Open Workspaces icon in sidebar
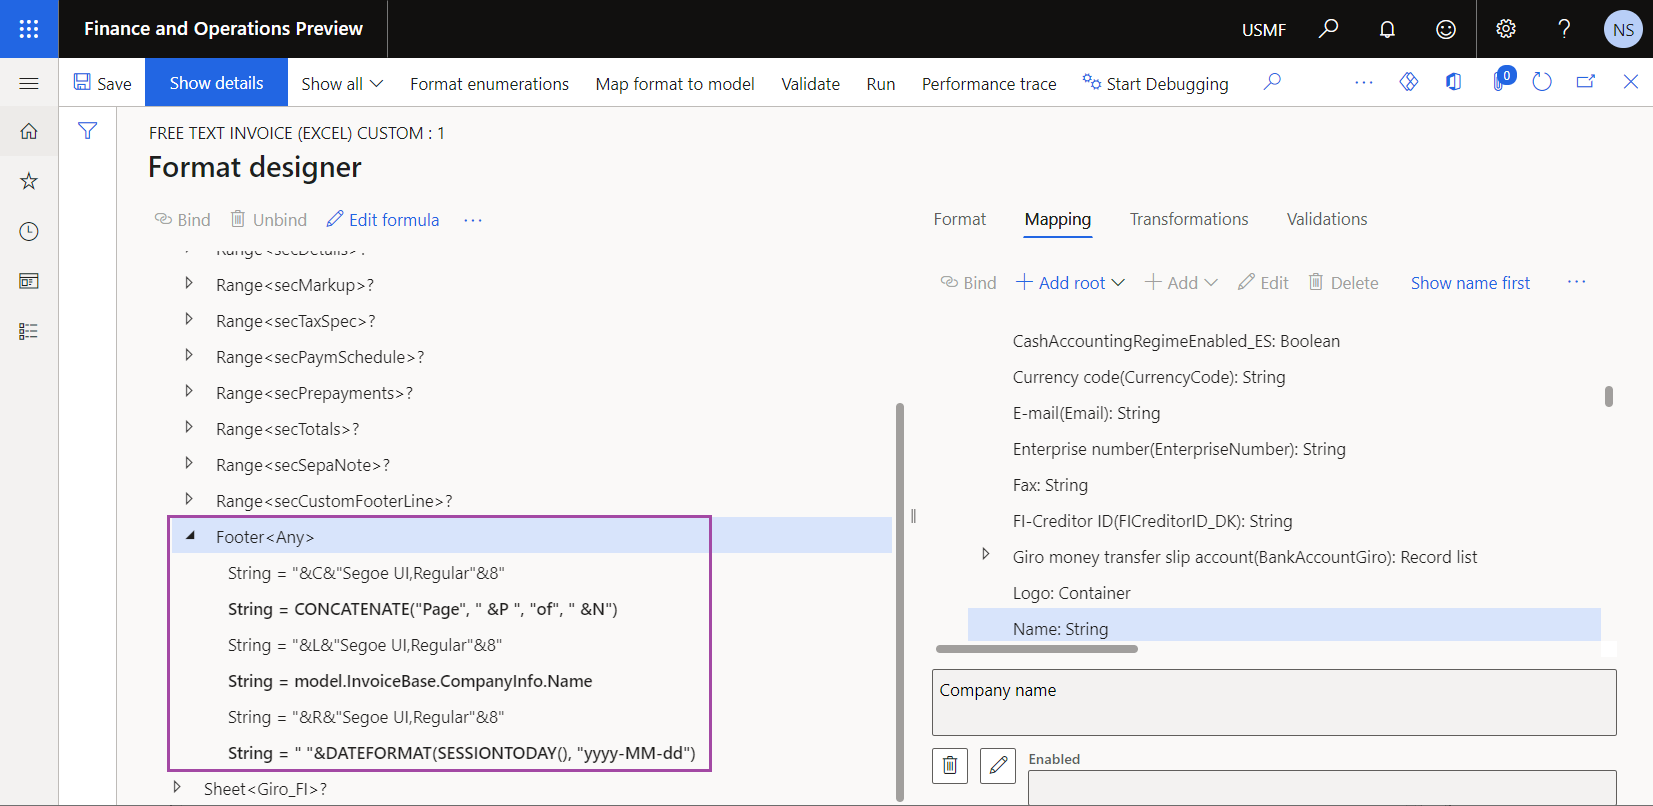The width and height of the screenshot is (1653, 806). 29,281
